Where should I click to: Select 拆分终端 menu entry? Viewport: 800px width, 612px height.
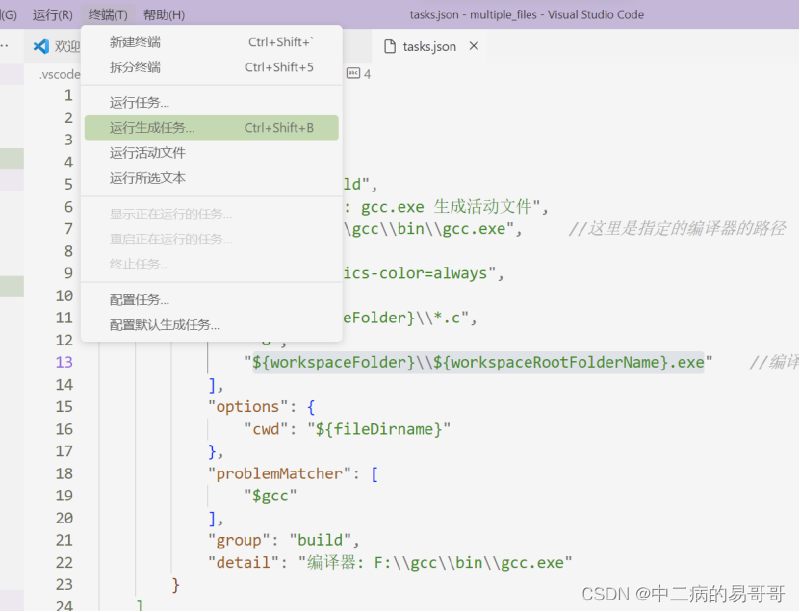(x=212, y=67)
